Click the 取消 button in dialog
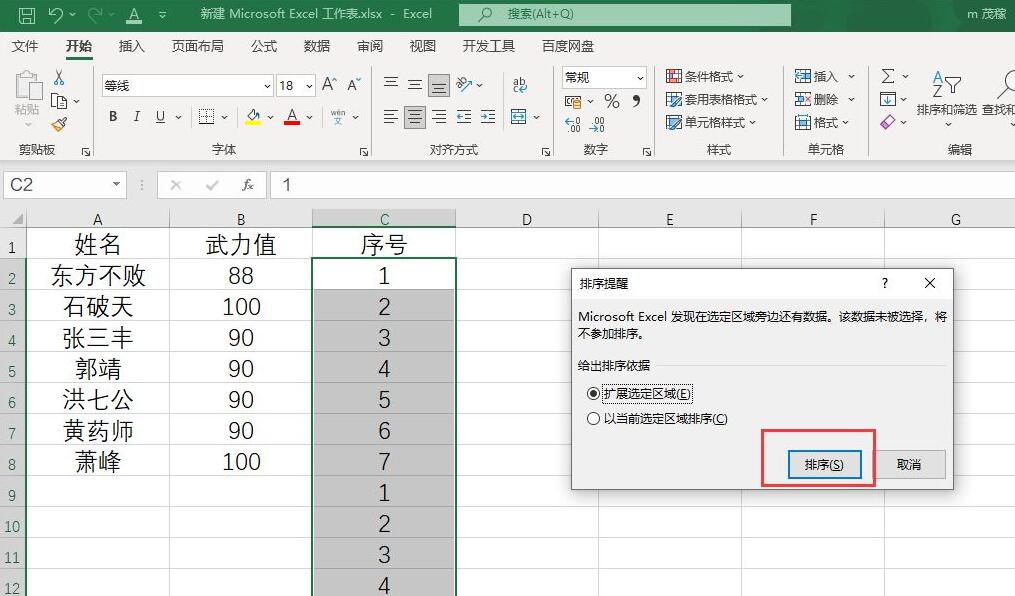Viewport: 1015px width, 596px height. point(909,465)
